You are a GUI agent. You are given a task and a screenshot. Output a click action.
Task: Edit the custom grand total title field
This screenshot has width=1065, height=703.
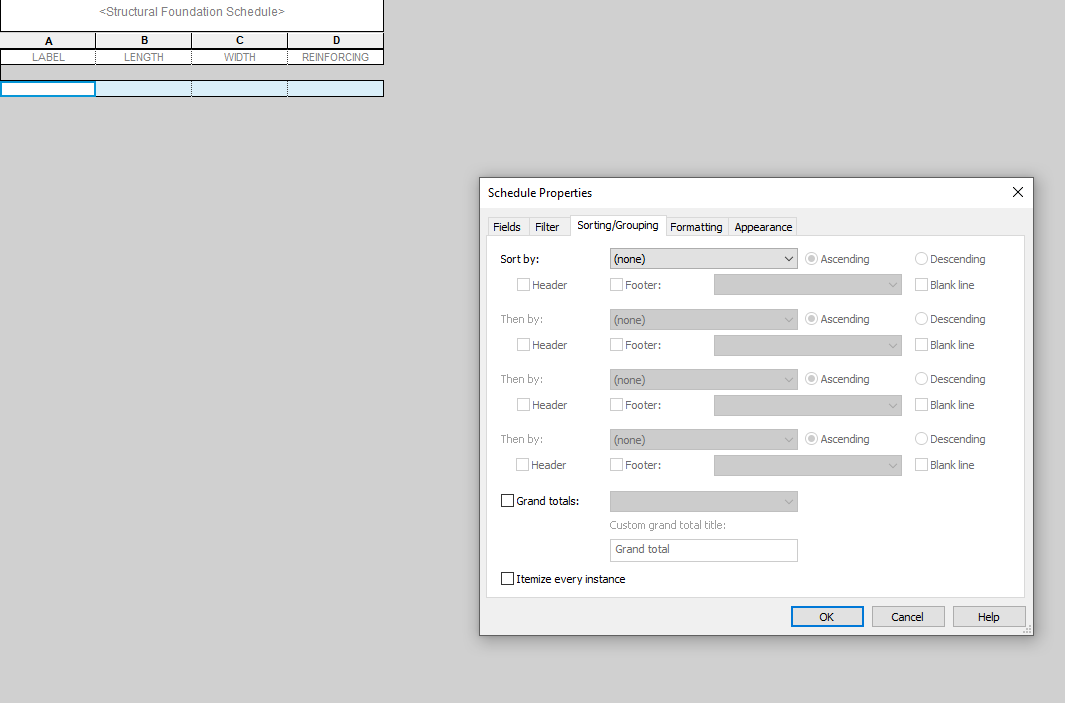pyautogui.click(x=703, y=550)
